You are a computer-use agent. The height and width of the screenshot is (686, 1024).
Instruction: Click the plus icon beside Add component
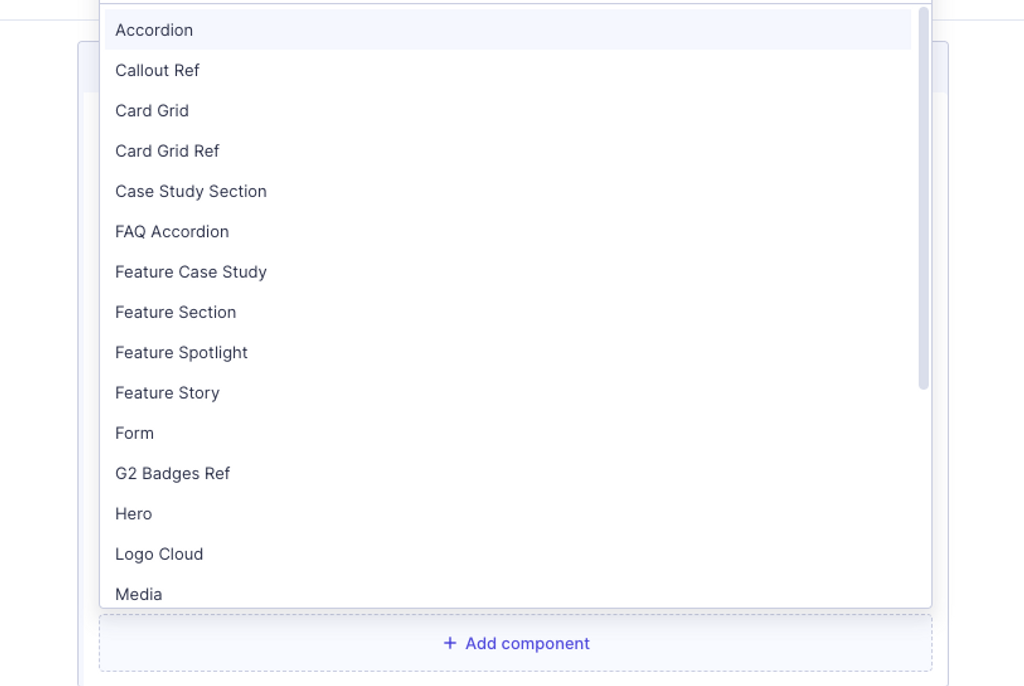click(450, 643)
